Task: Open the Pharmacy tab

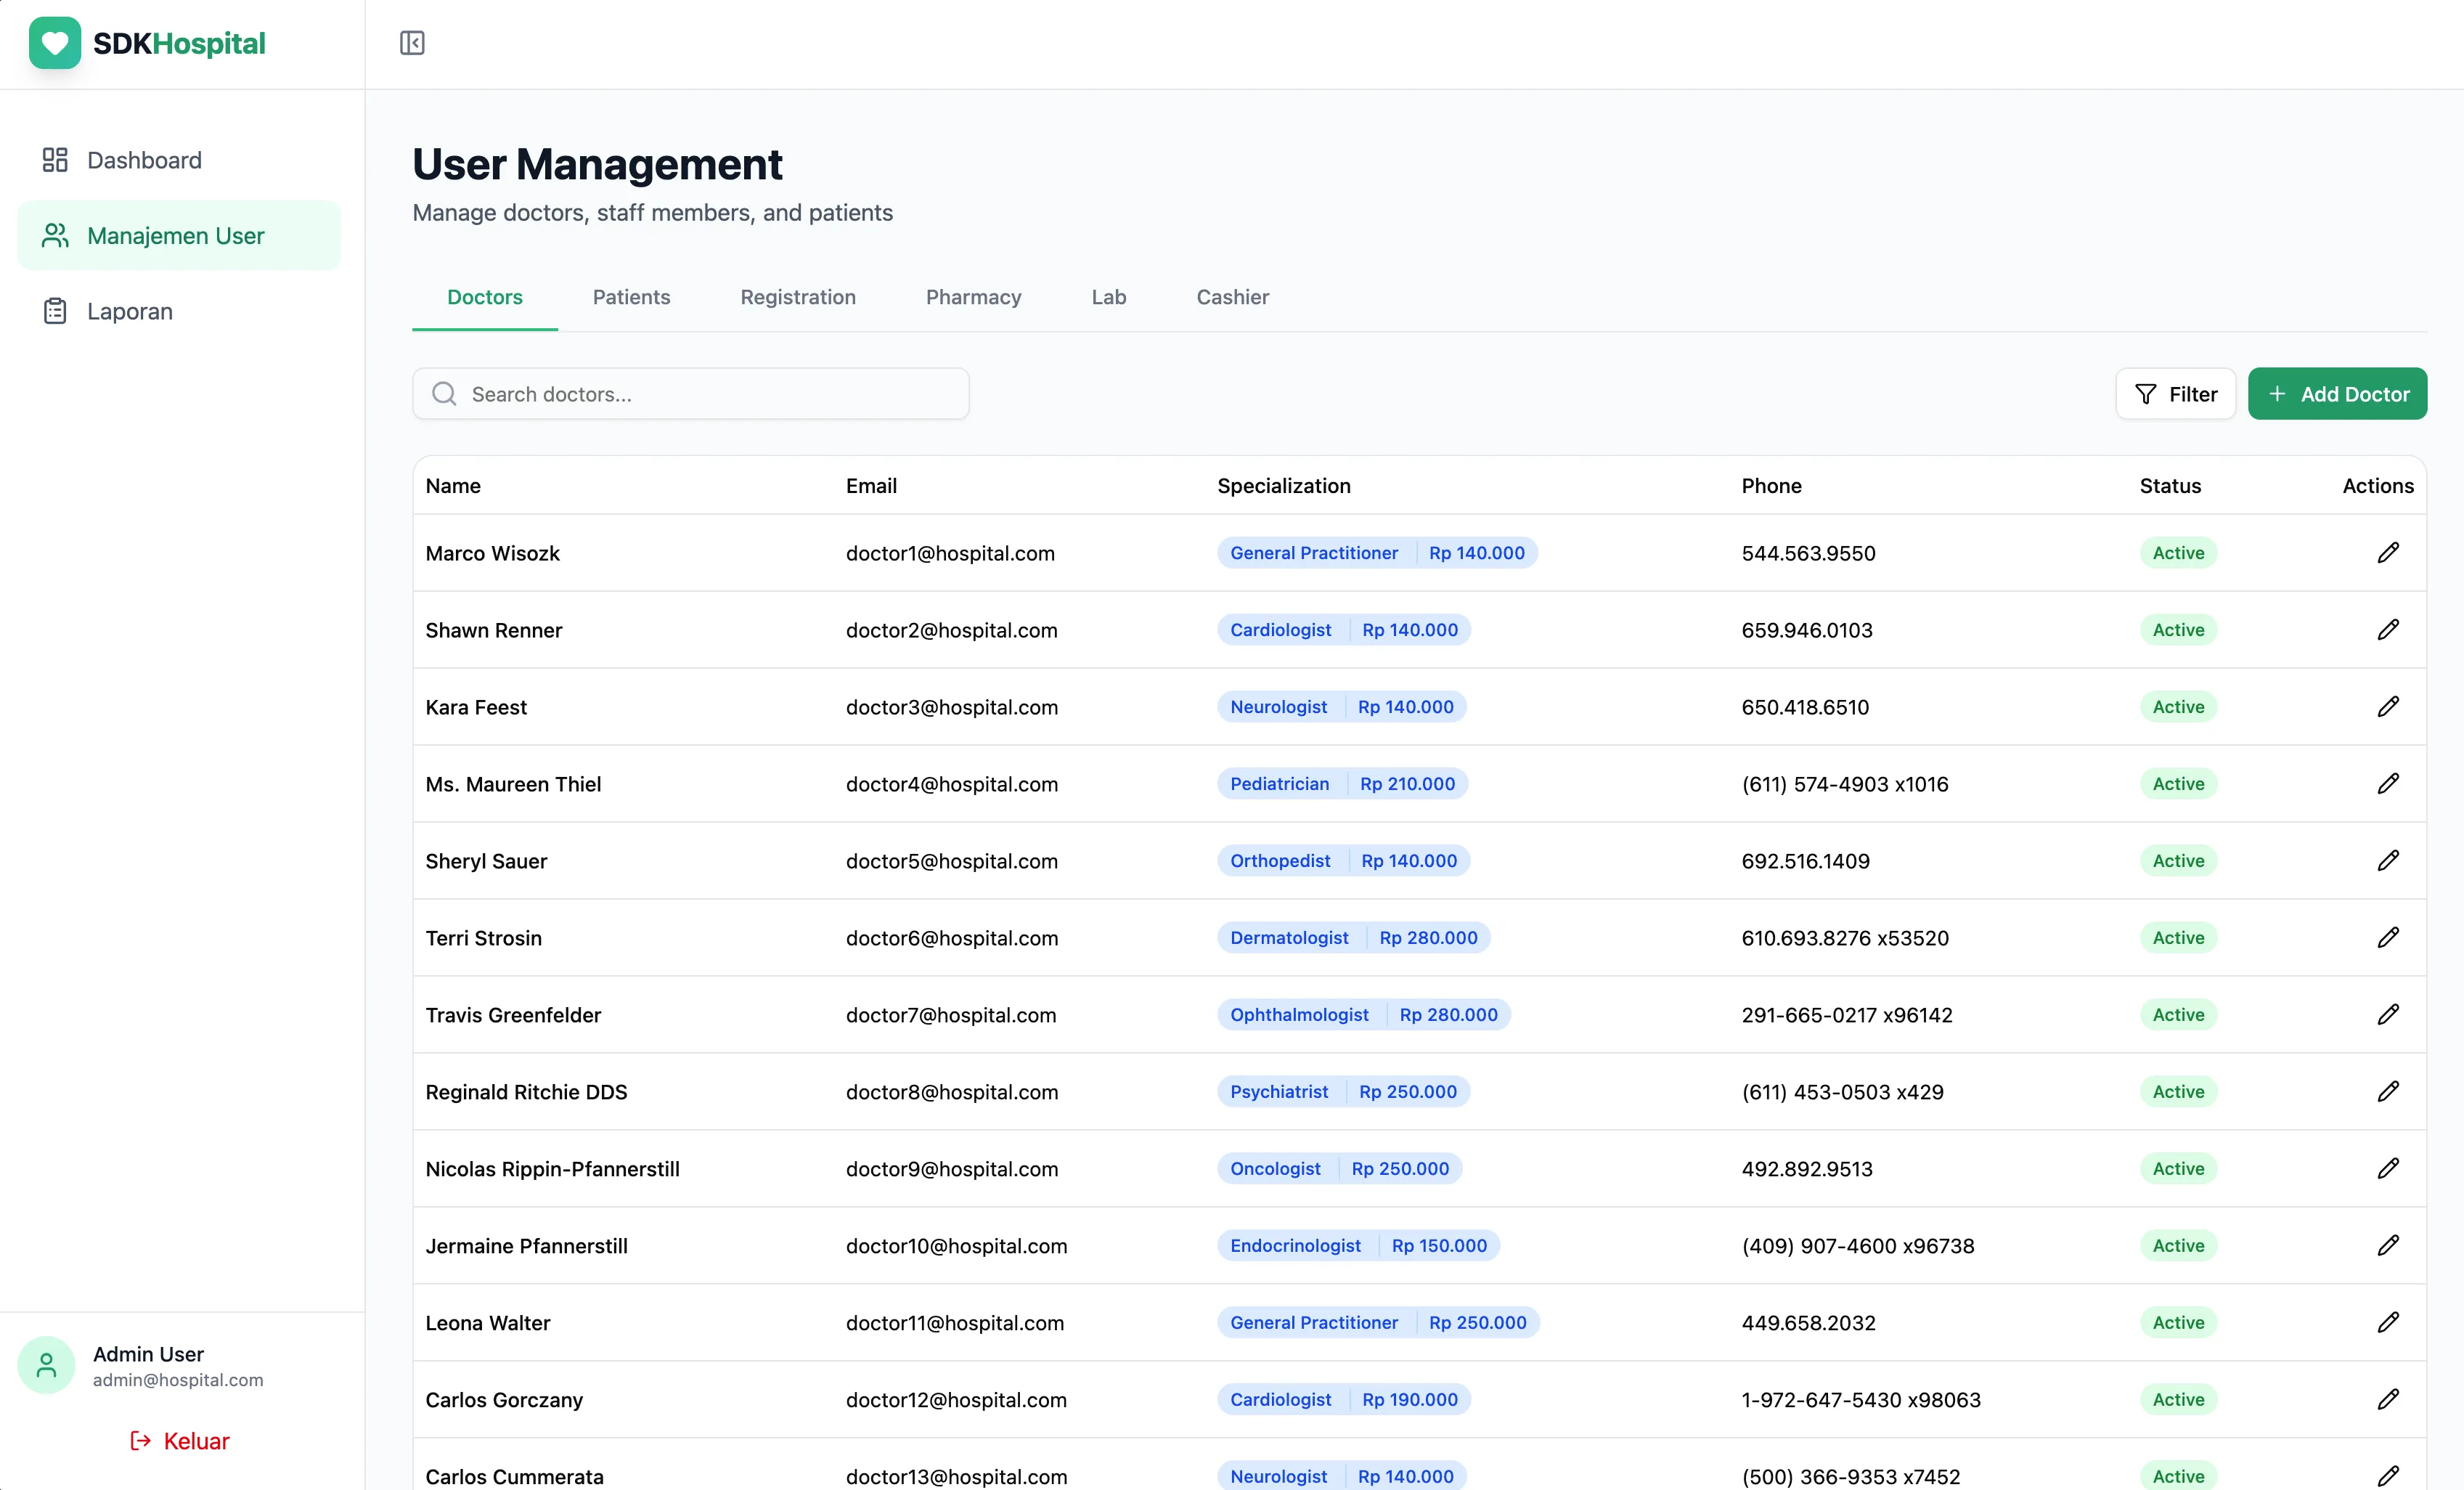Action: 973,297
